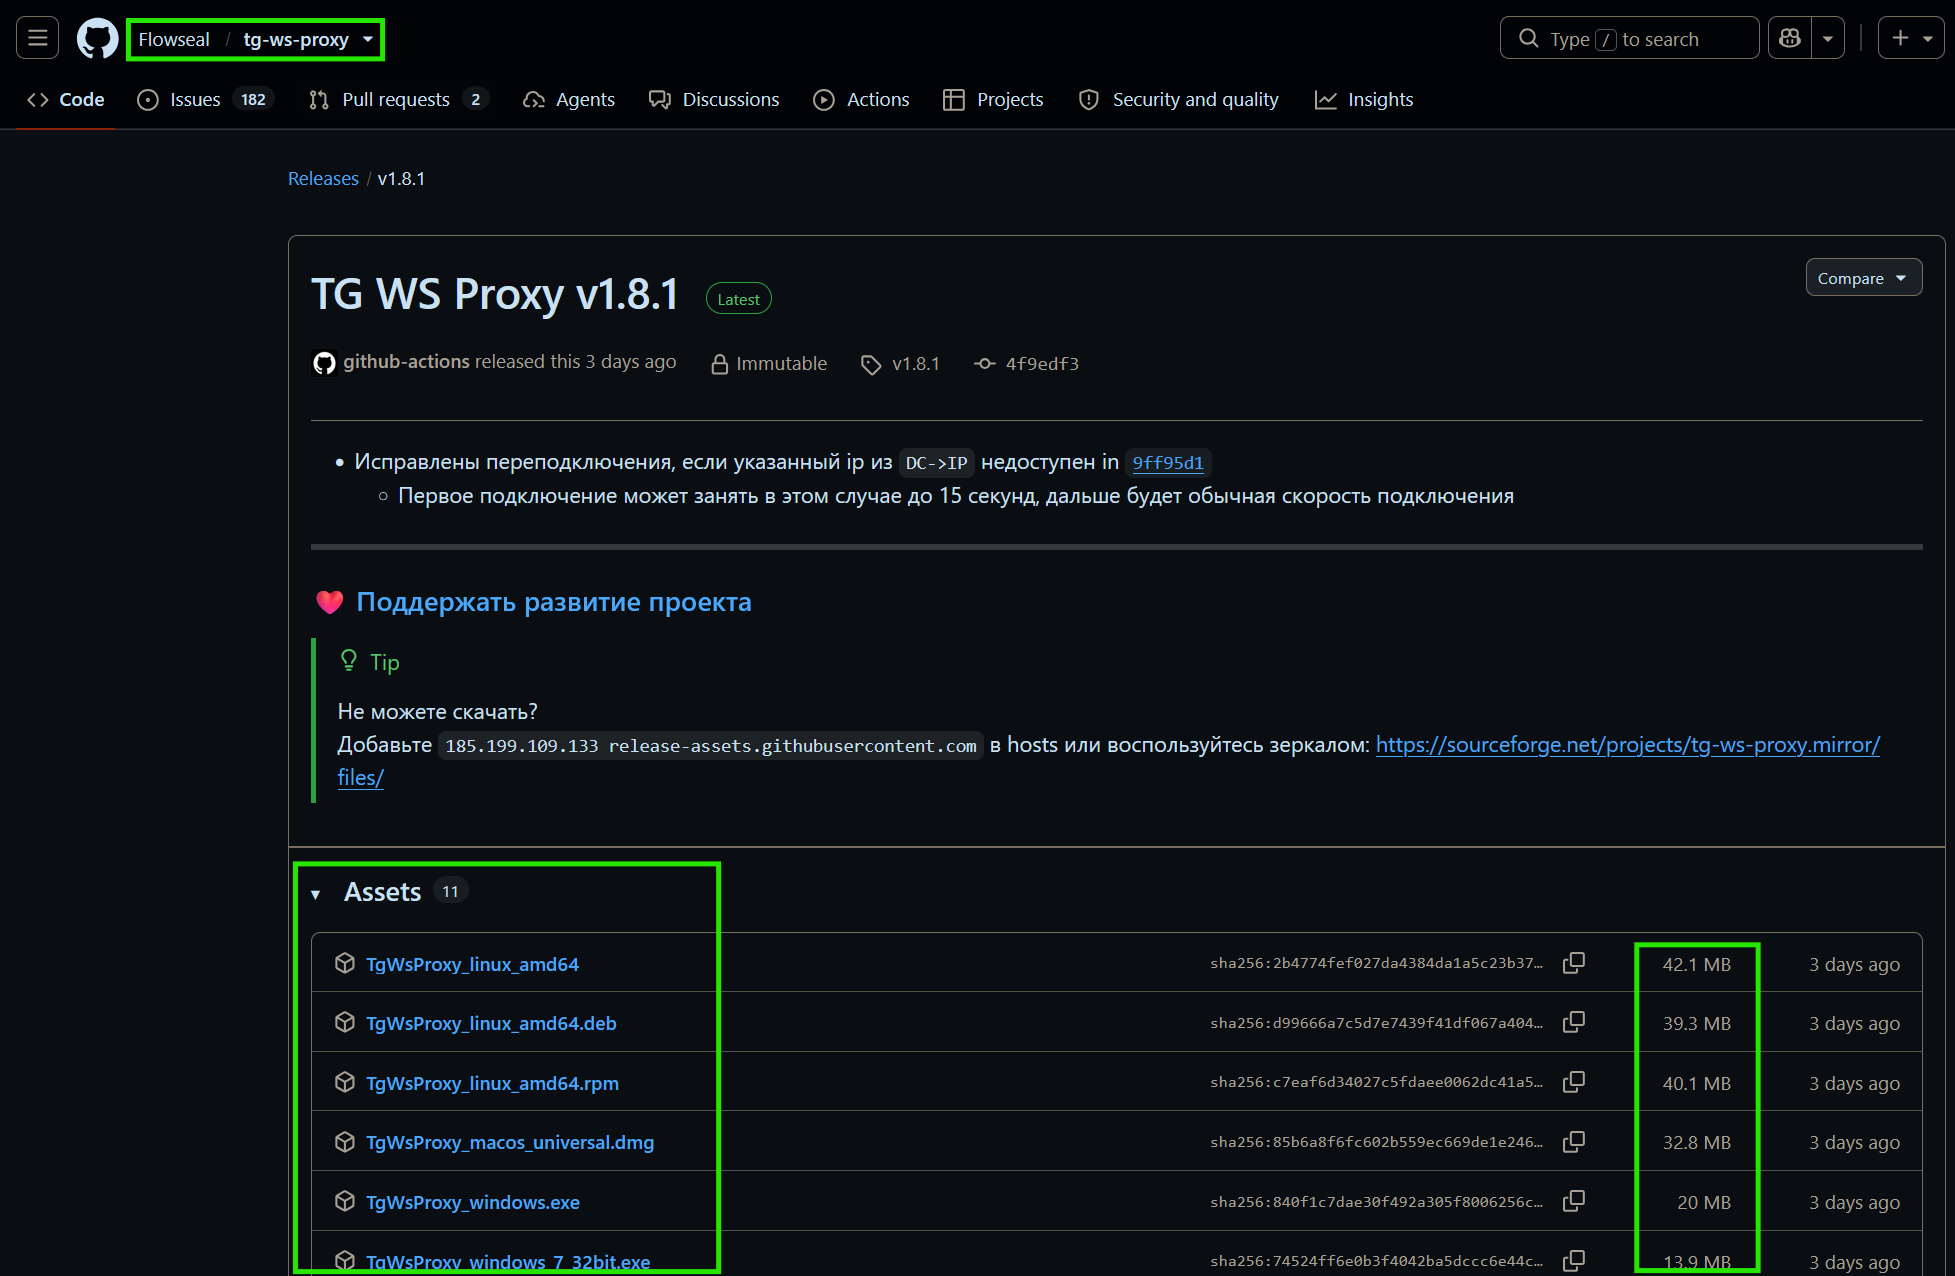
Task: Select the 20 MB size value
Action: 1704,1202
